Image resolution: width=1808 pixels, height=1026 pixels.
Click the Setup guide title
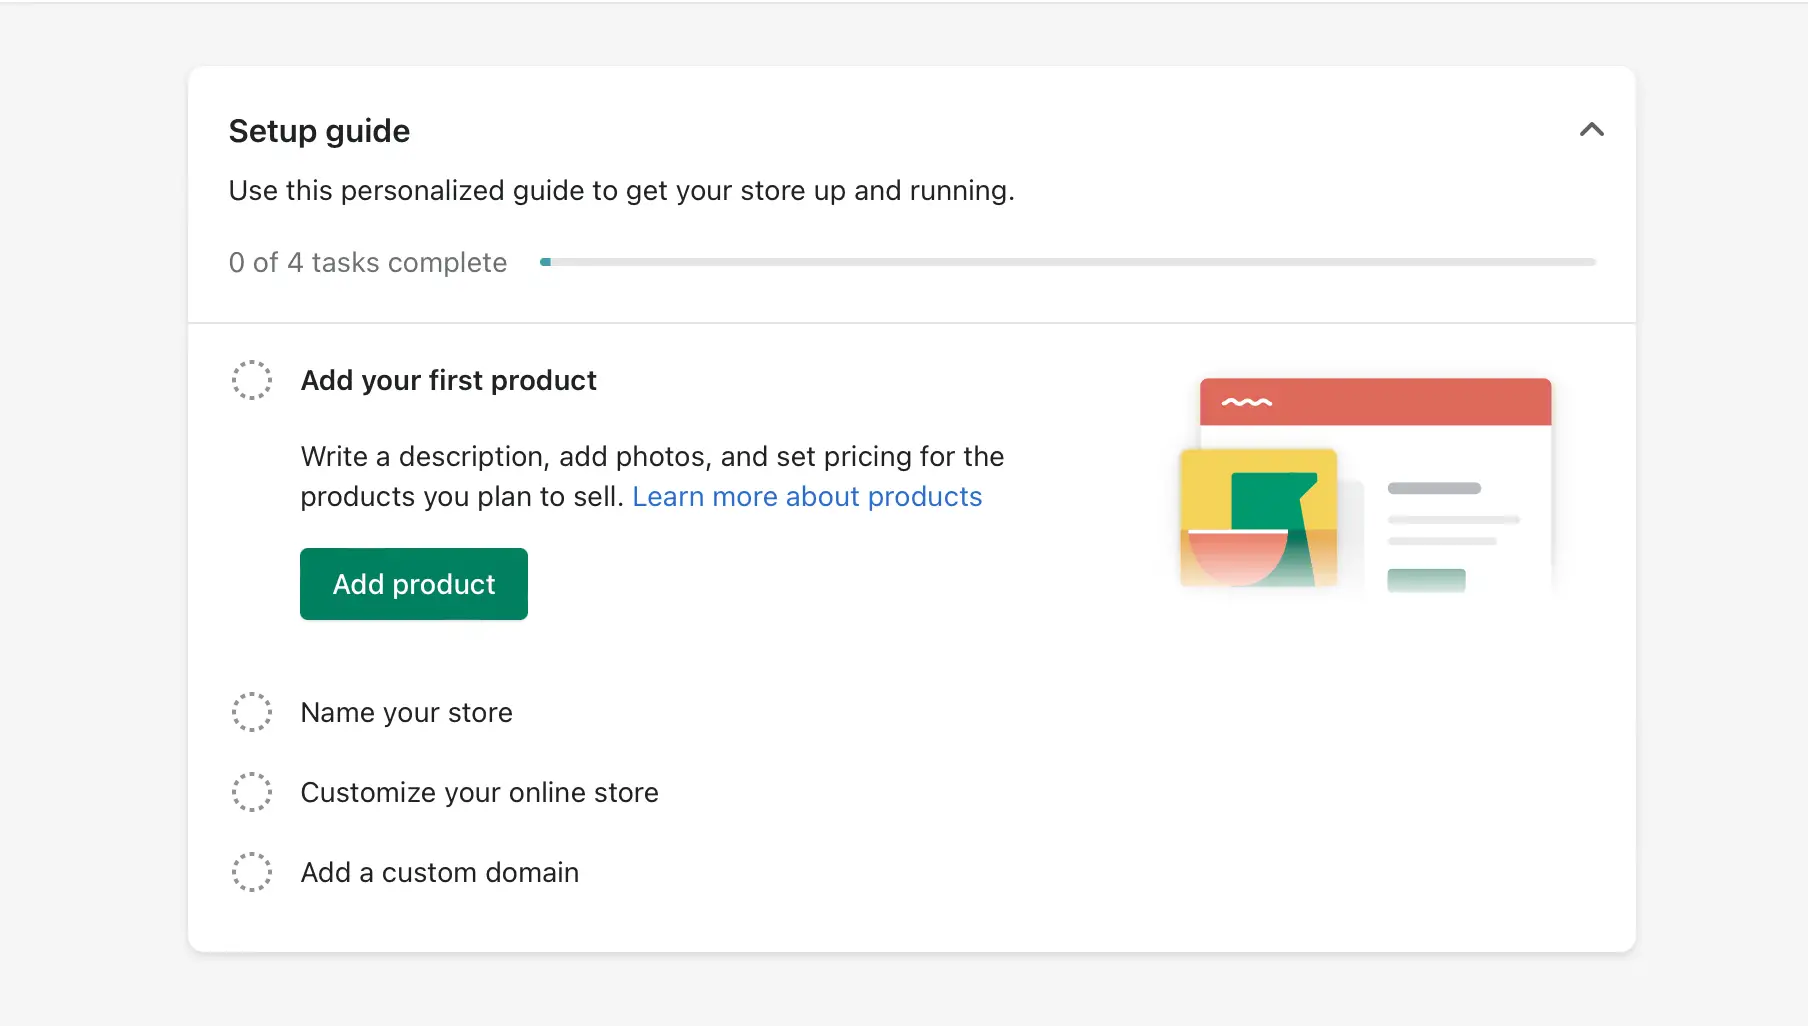(x=319, y=131)
